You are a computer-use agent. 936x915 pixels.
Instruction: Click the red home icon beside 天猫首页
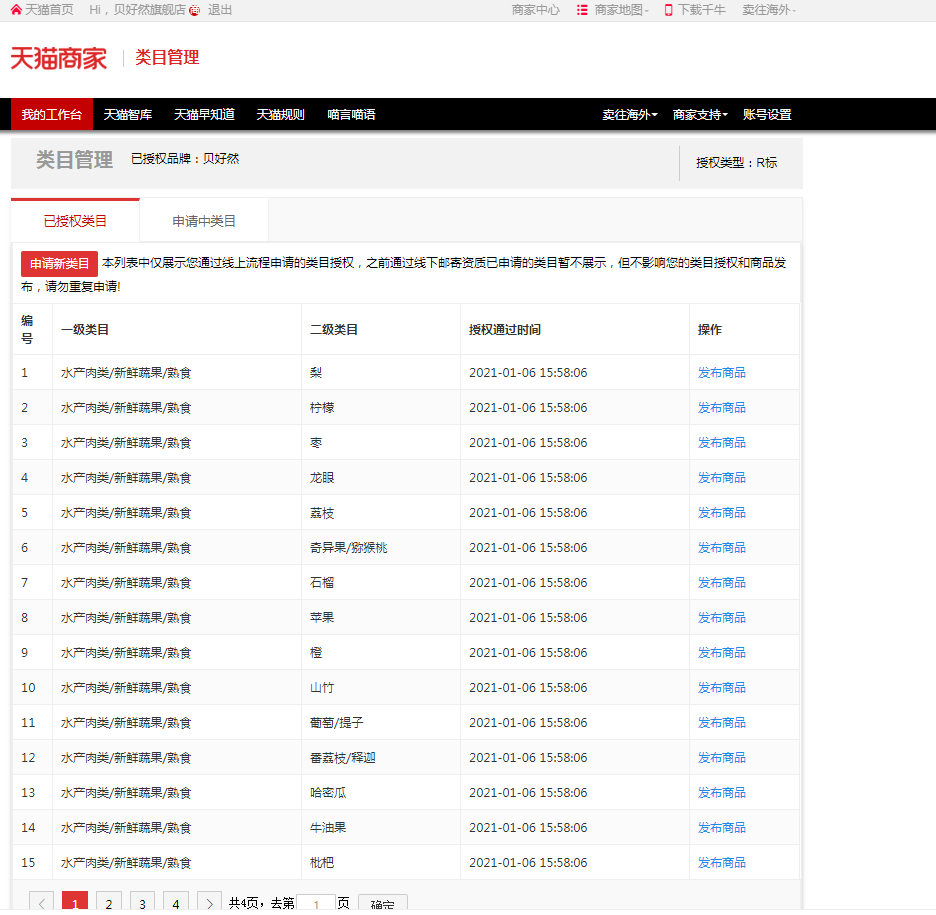click(x=16, y=10)
